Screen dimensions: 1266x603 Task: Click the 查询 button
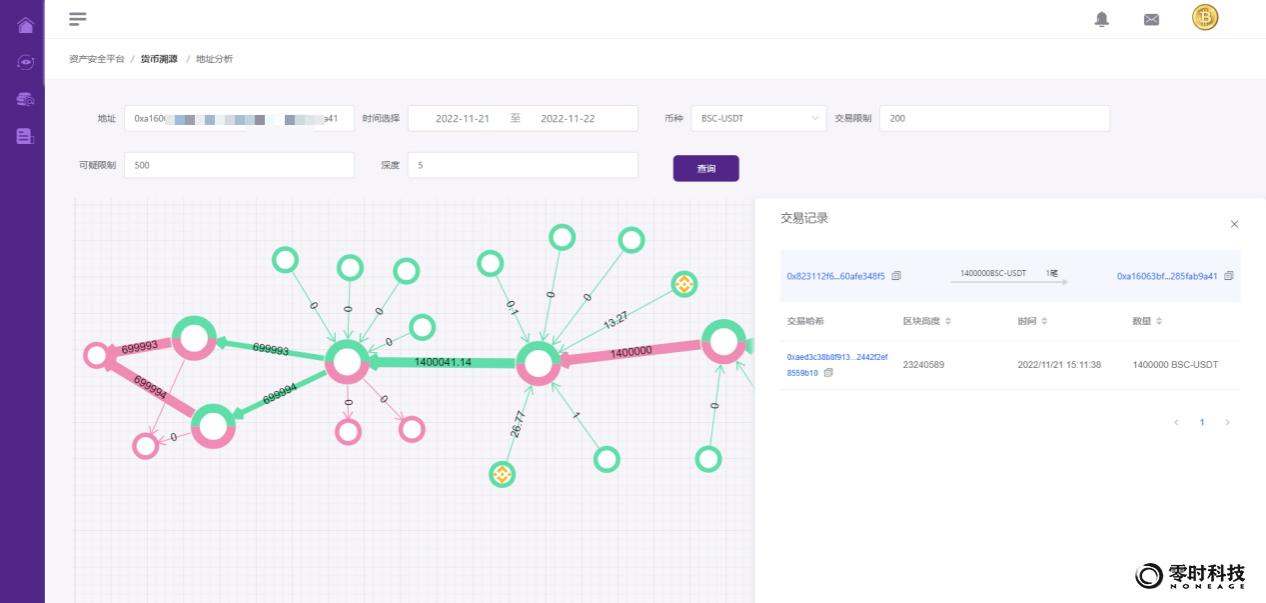pyautogui.click(x=706, y=168)
